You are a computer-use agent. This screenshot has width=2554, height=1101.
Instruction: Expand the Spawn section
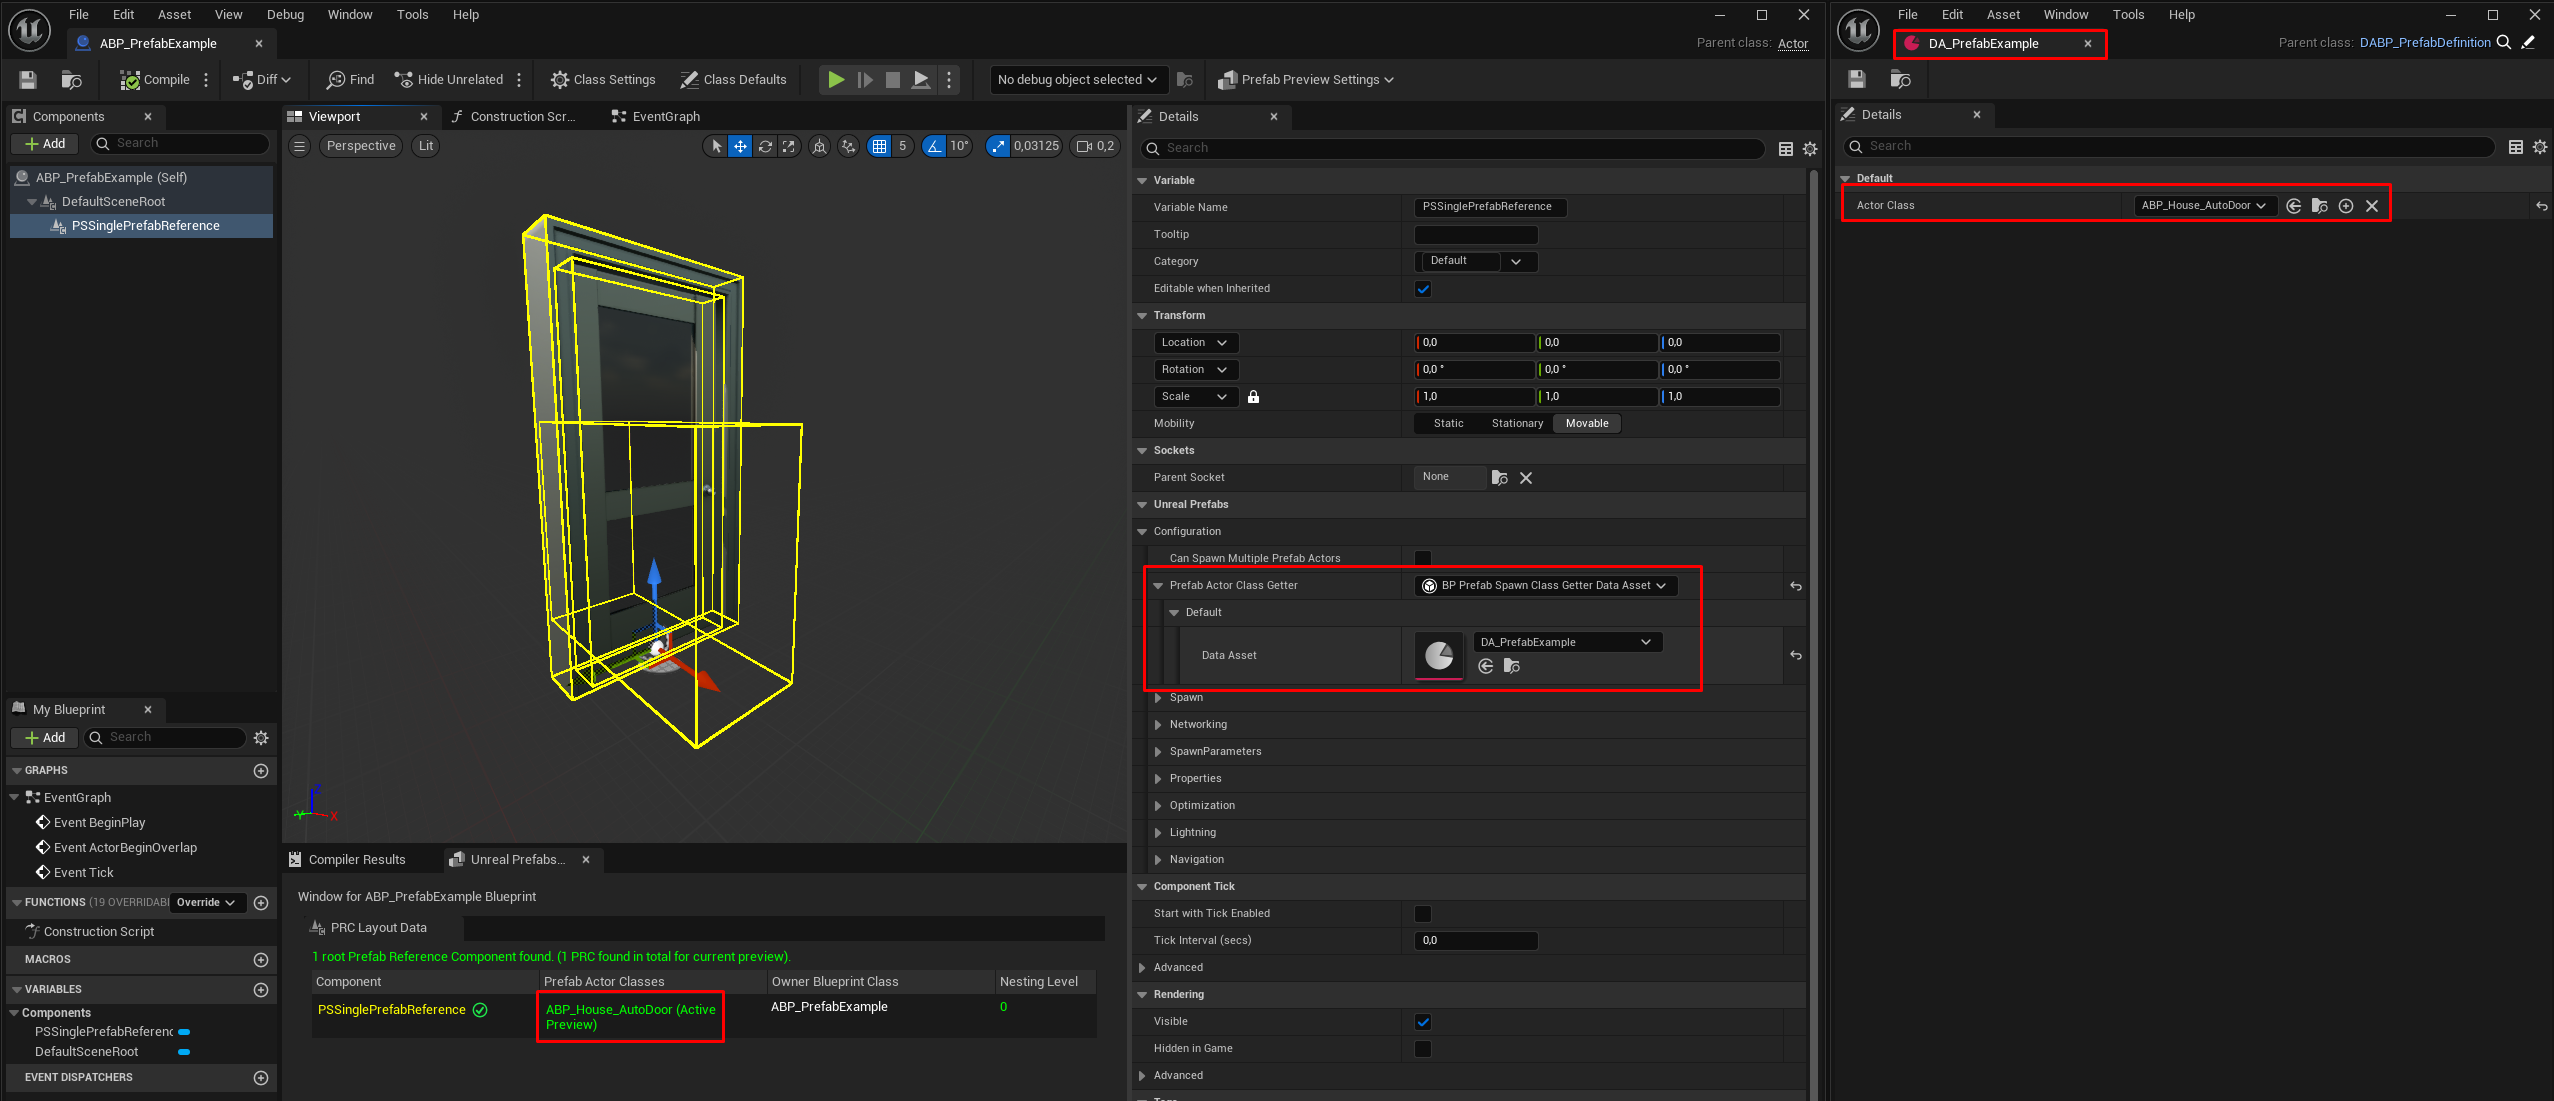[x=1159, y=698]
